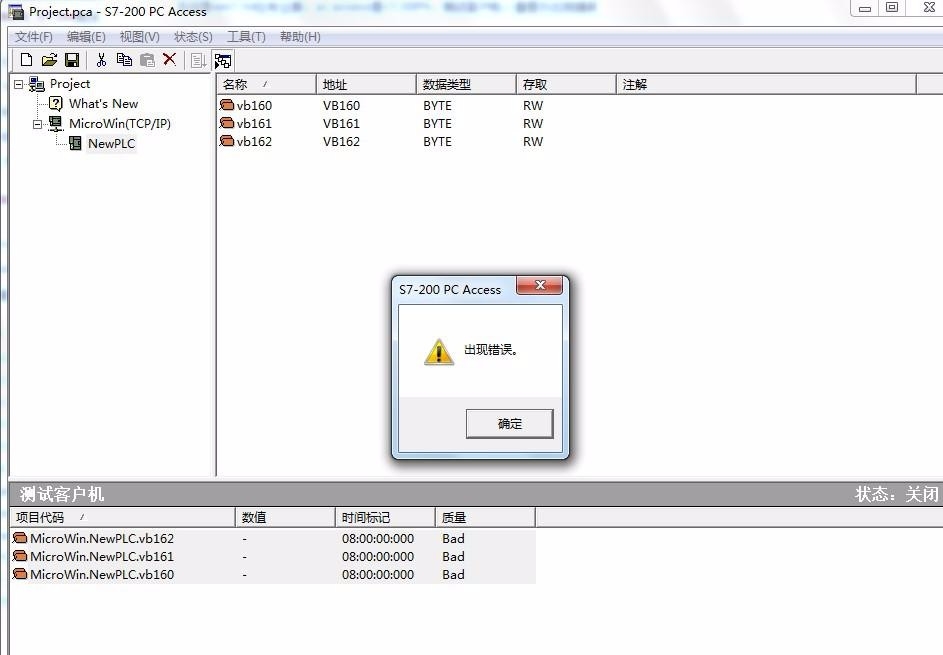Screen dimensions: 943x655
Task: Click the vb160 item tag icon
Action: pos(227,105)
